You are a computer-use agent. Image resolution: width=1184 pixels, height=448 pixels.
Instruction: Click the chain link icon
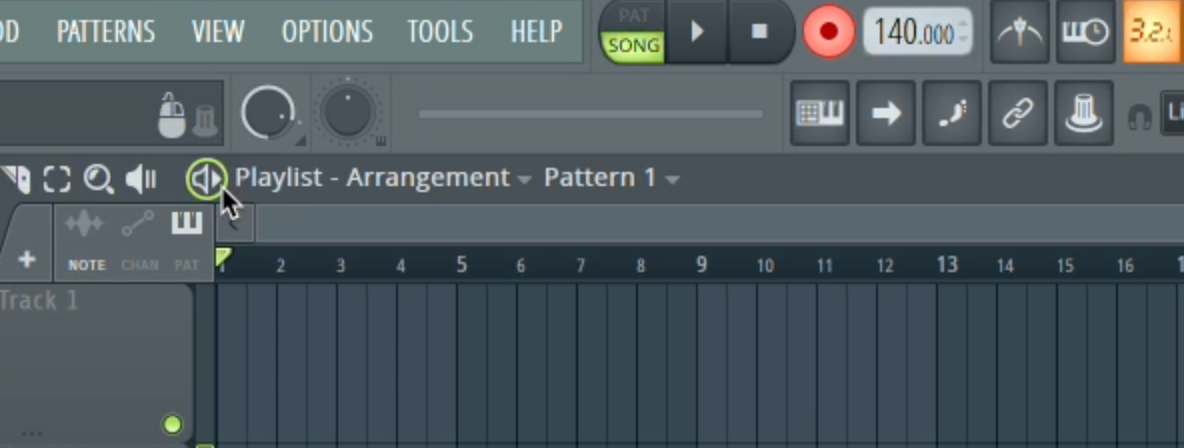pos(1017,114)
